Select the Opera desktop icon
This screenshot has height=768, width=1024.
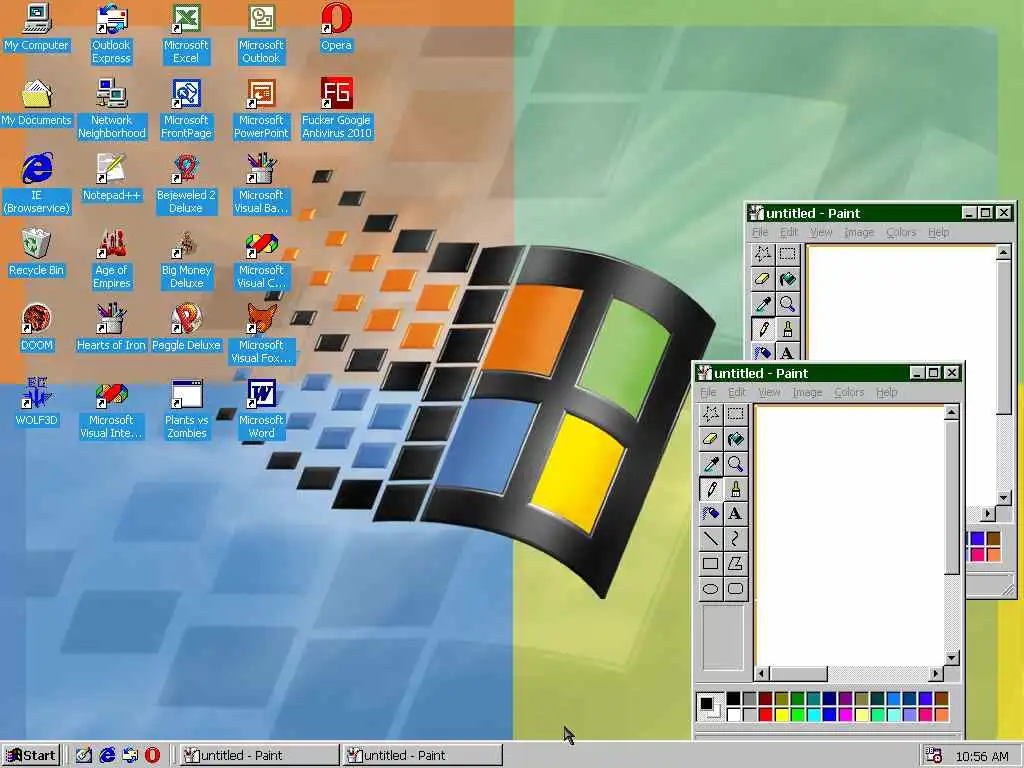(x=336, y=27)
